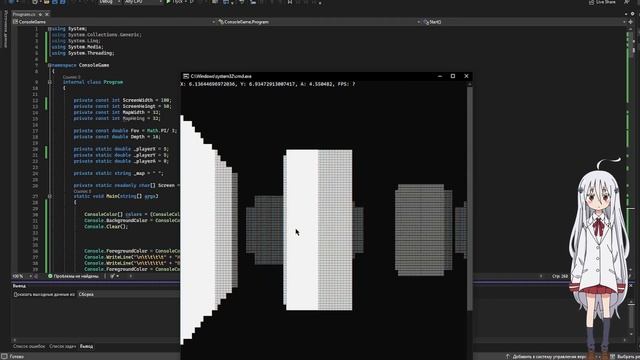This screenshot has height=360, width=640.
Task: Switch to the Список ошибок tab
Action: [x=29, y=346]
